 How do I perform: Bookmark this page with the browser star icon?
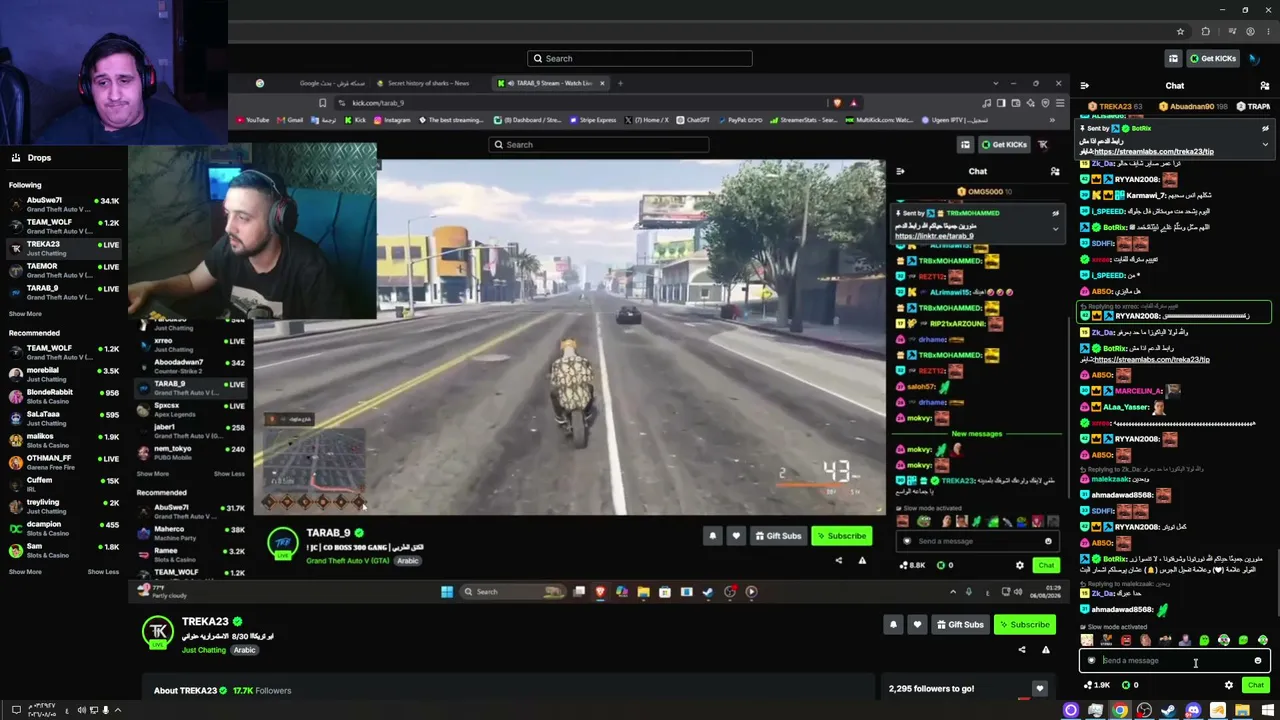pos(1180,32)
